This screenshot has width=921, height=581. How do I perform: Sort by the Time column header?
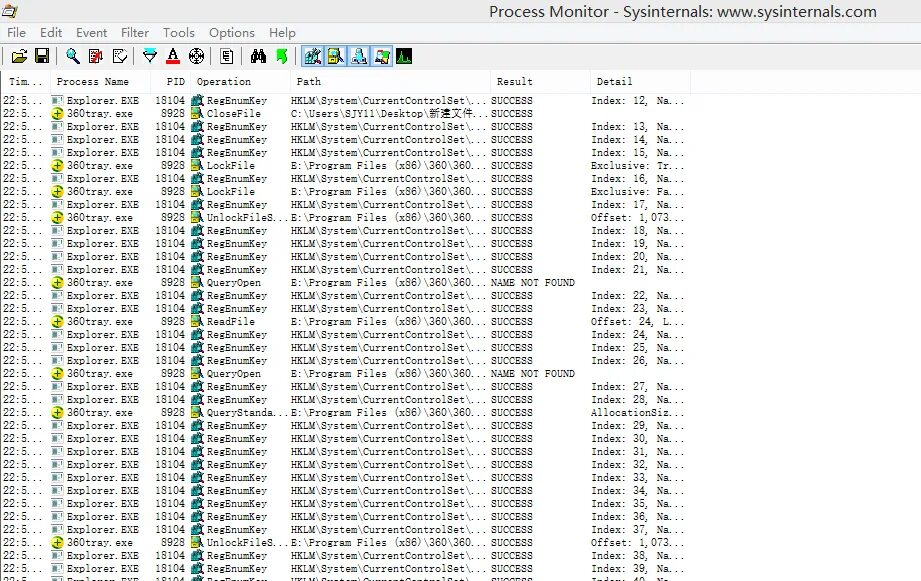click(x=25, y=82)
